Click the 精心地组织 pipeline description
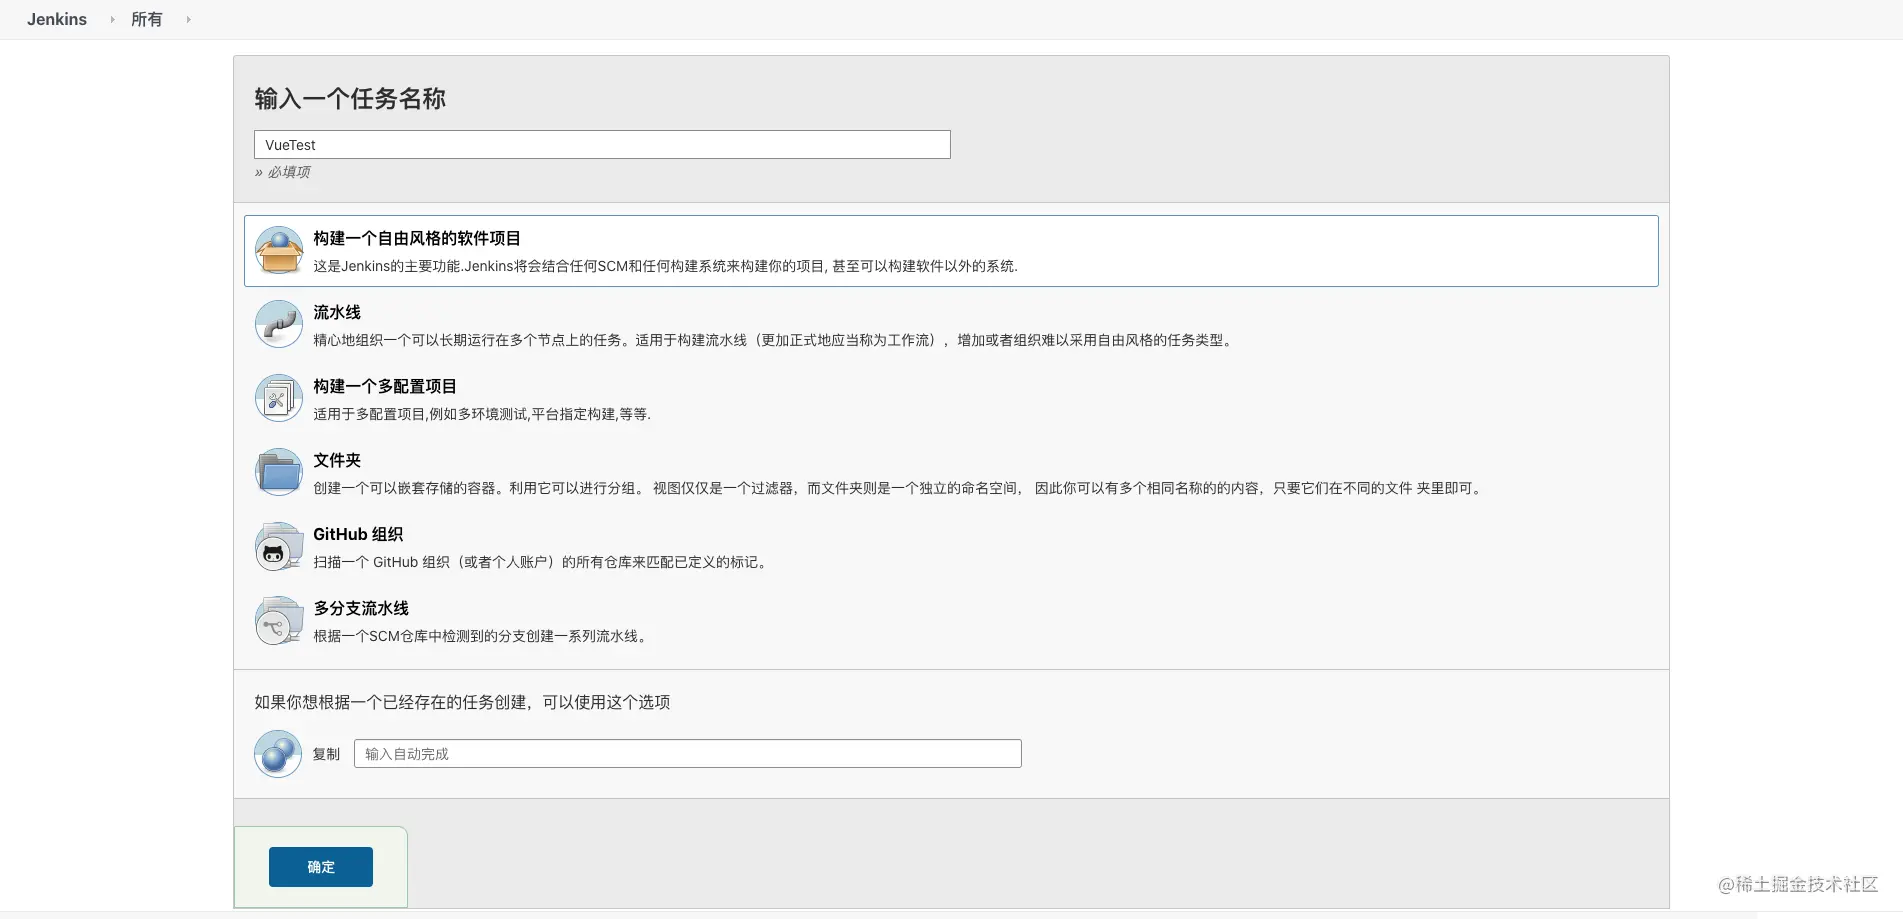Screen dimensions: 1903x919 [775, 340]
